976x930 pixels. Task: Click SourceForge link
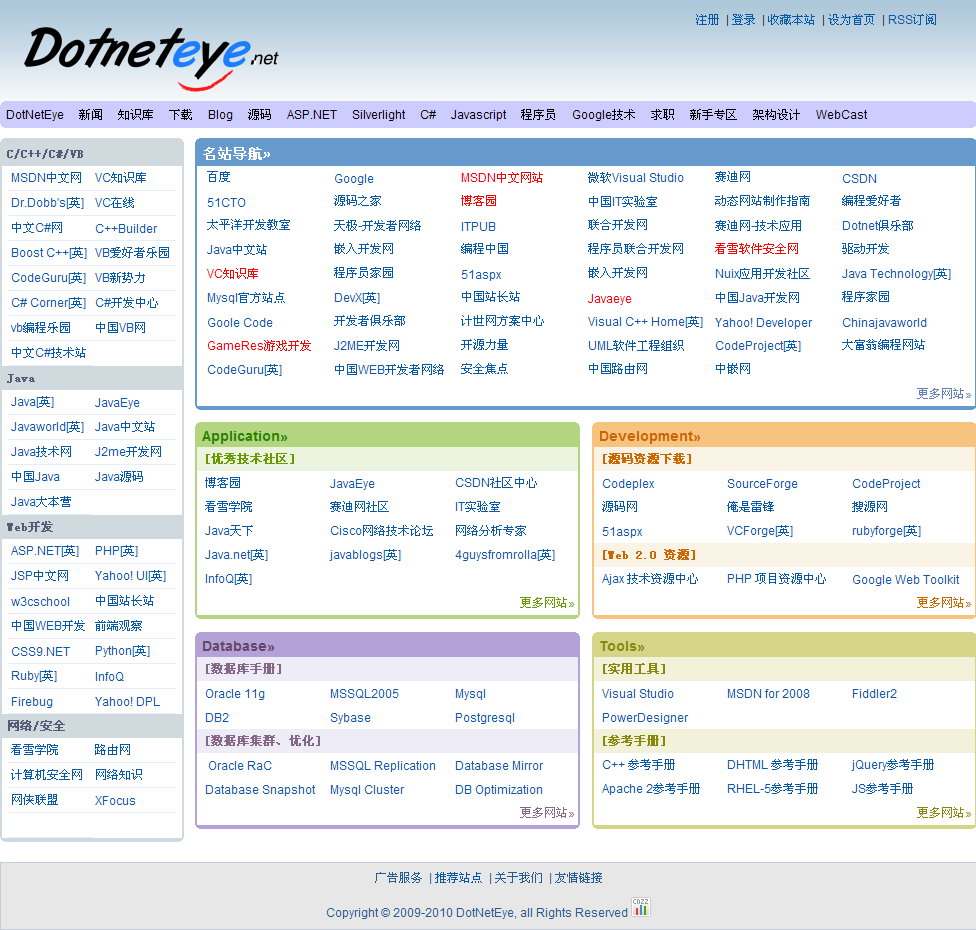click(762, 484)
